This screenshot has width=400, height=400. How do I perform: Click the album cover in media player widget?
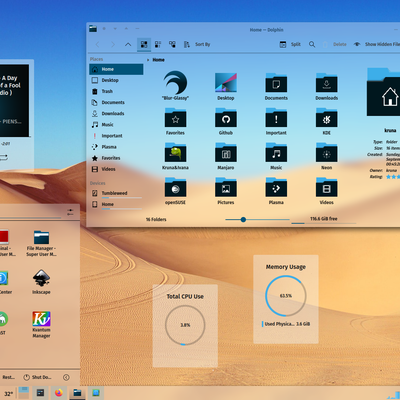coord(14,101)
